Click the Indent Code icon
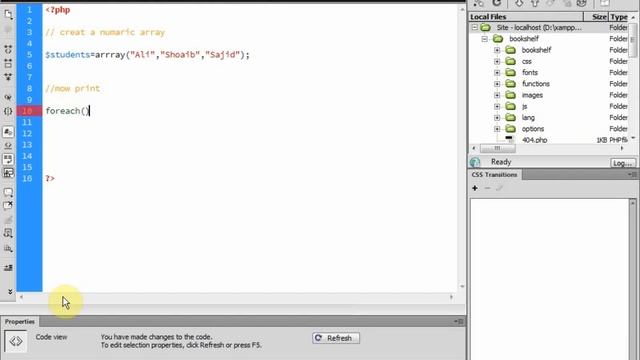640x360 pixels. (x=8, y=268)
